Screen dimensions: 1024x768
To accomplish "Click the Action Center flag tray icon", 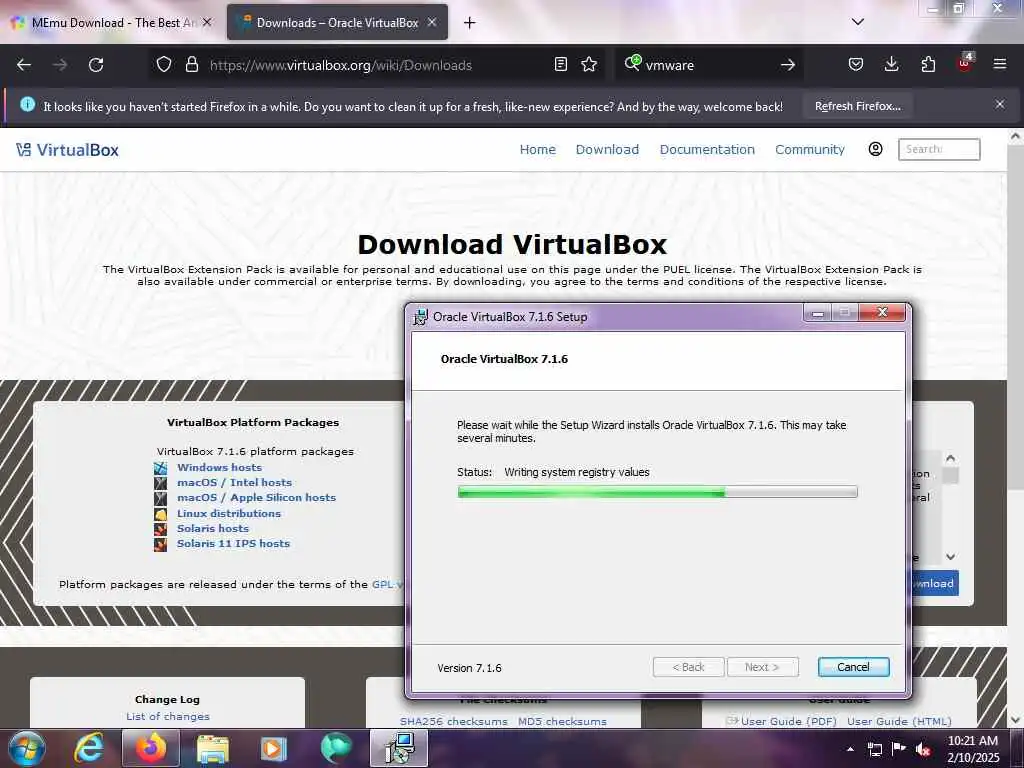I will tap(899, 749).
